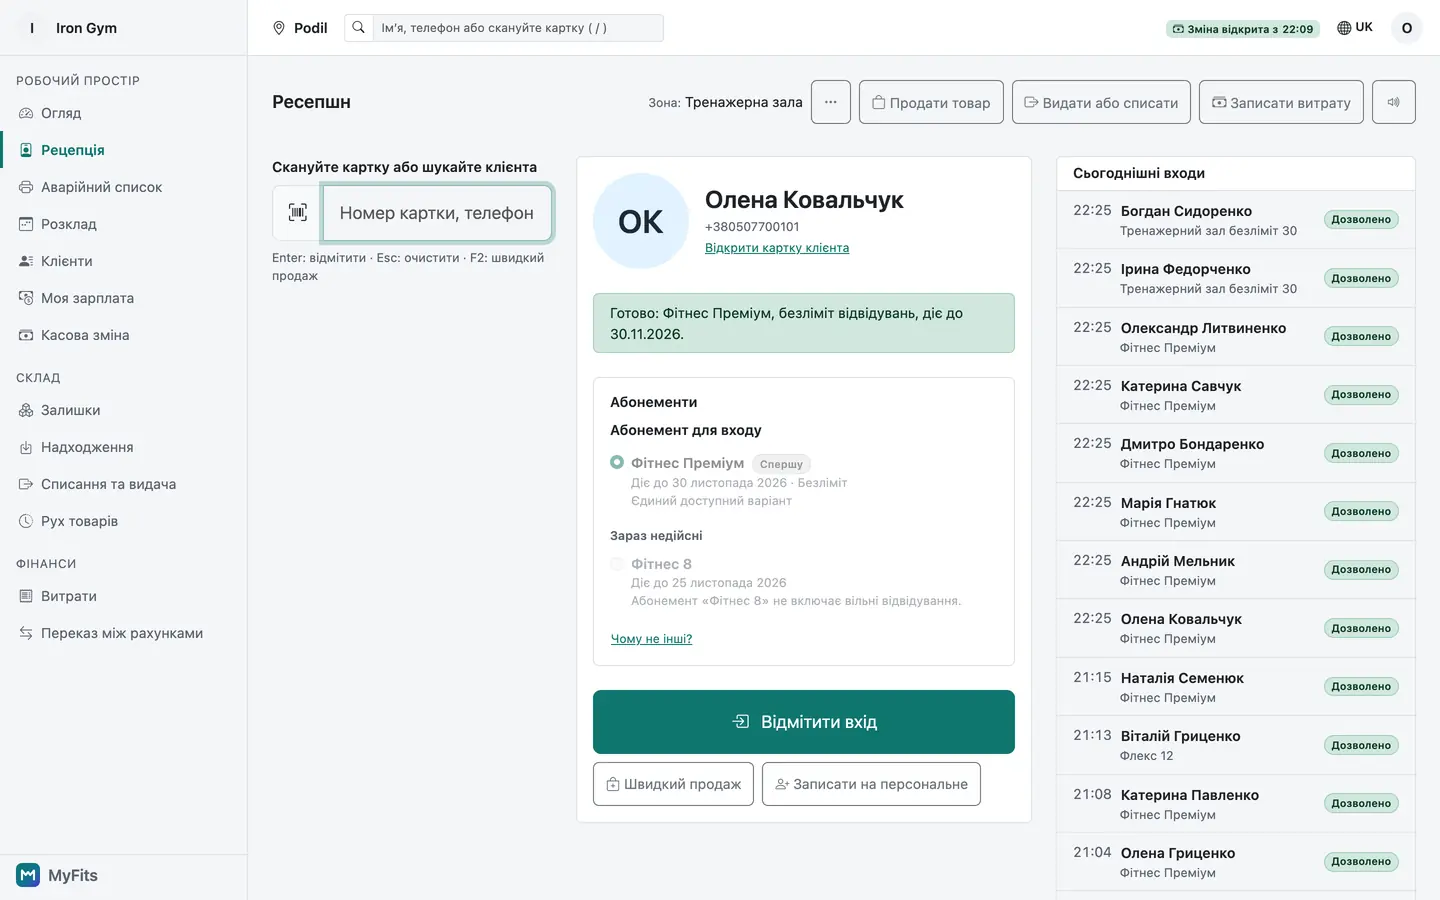This screenshot has width=1440, height=900.
Task: Click the Зміна відкрита з 22:09 badge
Action: 1243,29
